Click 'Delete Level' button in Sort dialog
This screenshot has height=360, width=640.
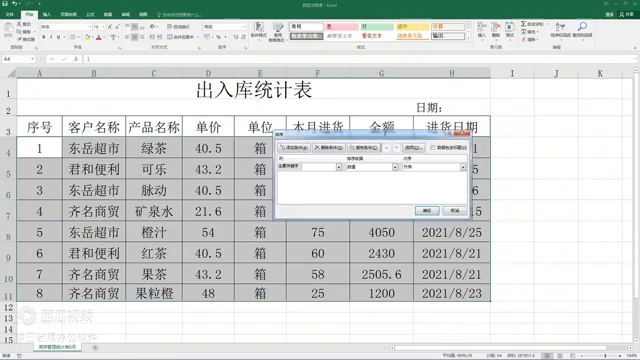[329, 148]
